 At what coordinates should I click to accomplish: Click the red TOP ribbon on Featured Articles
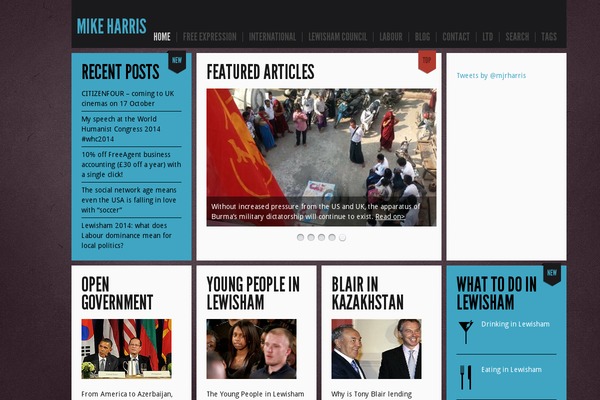[427, 62]
